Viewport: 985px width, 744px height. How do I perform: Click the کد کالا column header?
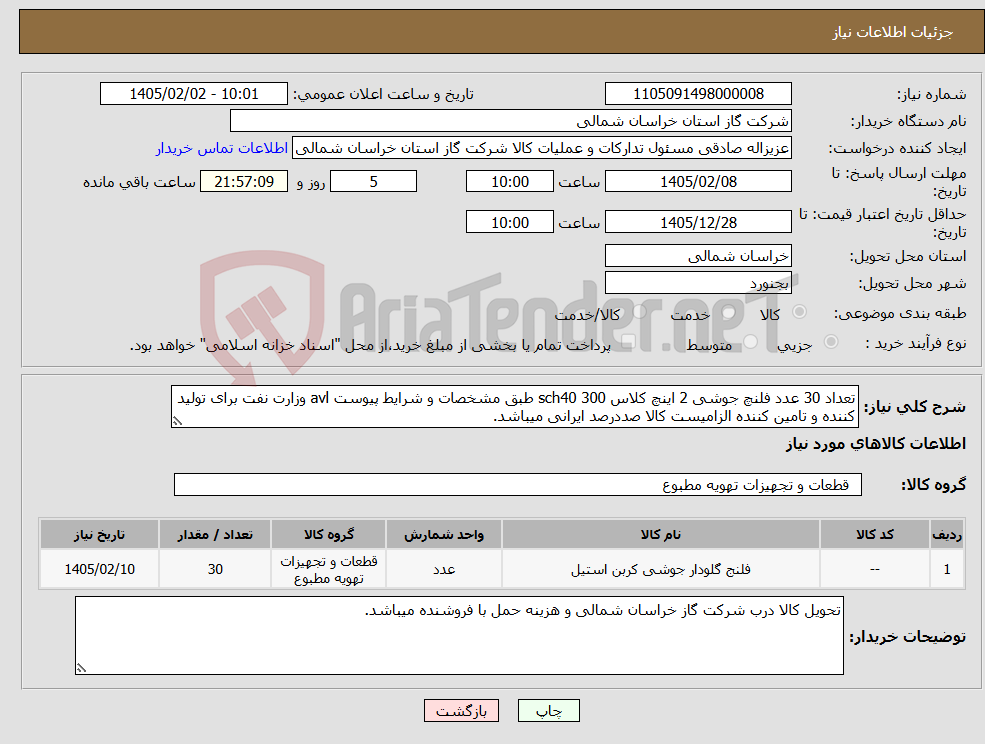(874, 534)
